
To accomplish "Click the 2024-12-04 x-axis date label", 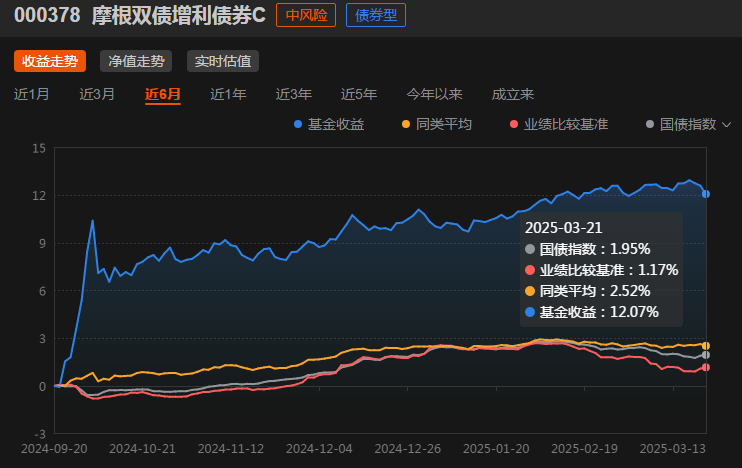I will point(319,449).
